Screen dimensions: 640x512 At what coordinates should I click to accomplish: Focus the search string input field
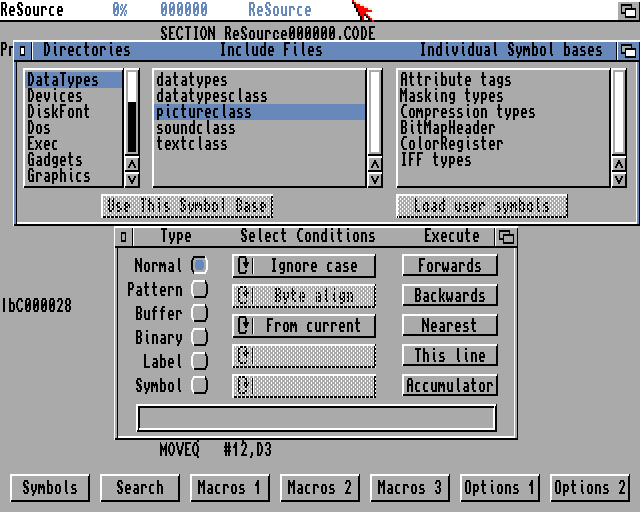pyautogui.click(x=317, y=418)
